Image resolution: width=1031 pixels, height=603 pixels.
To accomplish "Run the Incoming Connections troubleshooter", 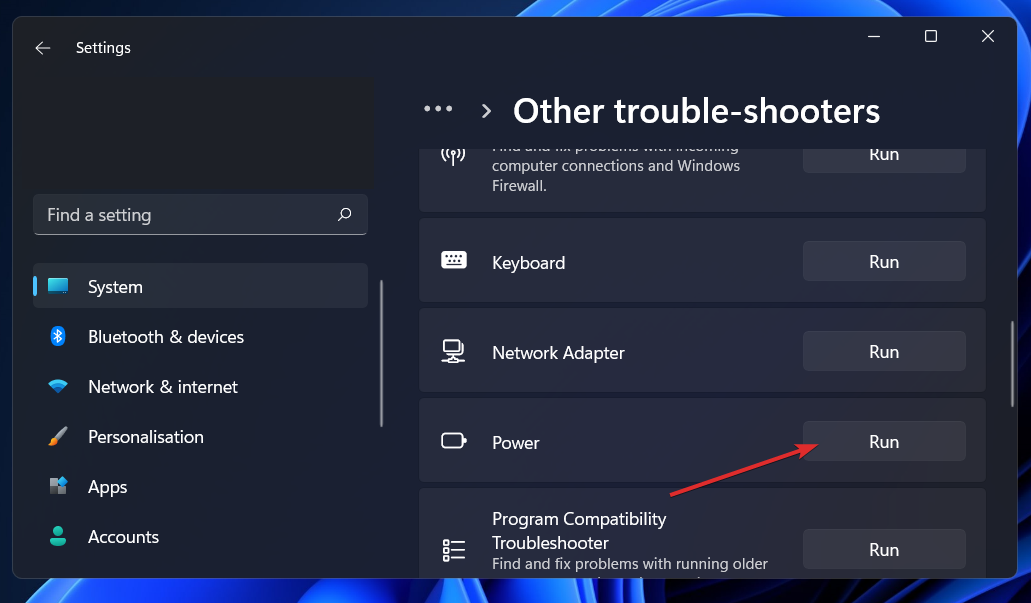I will pyautogui.click(x=884, y=160).
